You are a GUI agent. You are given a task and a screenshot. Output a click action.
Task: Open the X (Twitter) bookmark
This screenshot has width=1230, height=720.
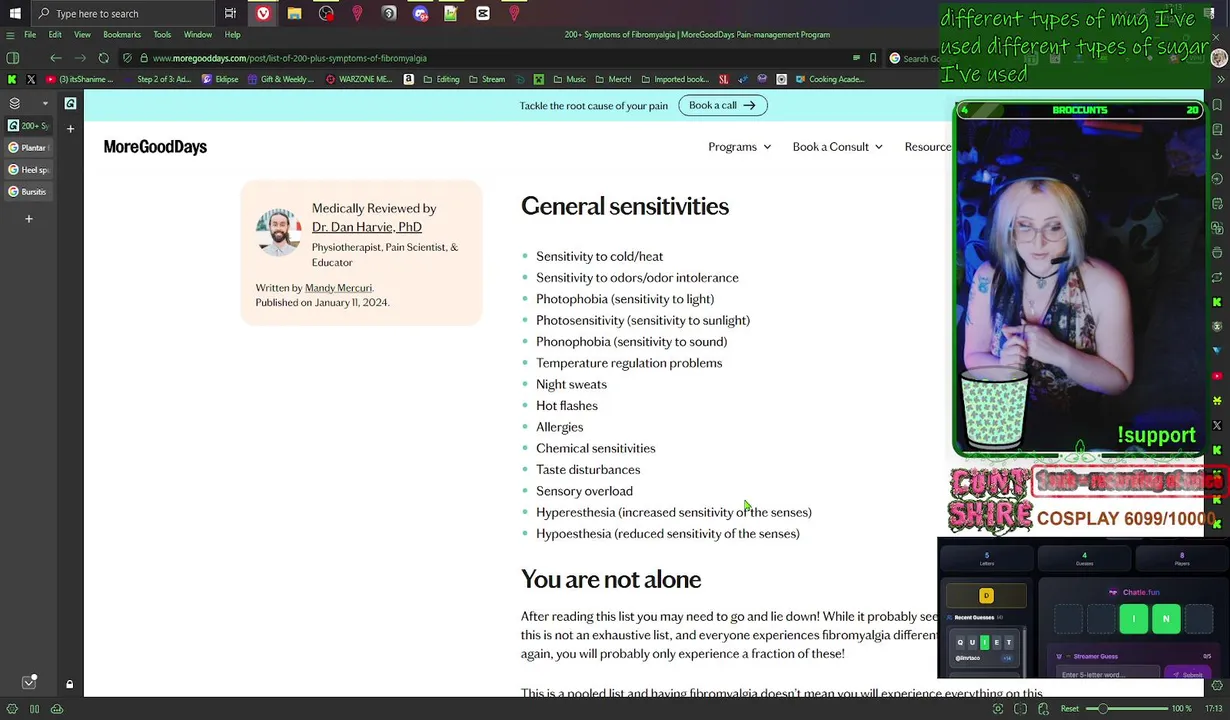click(31, 79)
